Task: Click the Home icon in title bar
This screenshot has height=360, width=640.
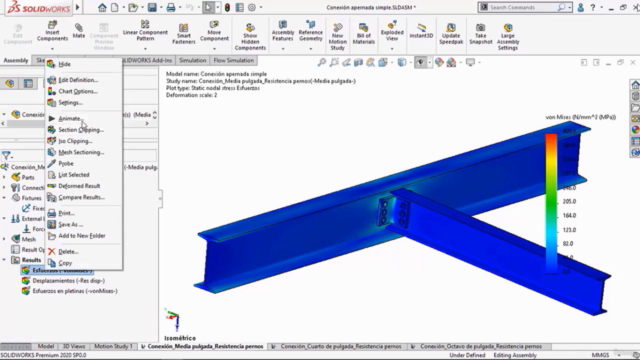Action: click(102, 7)
